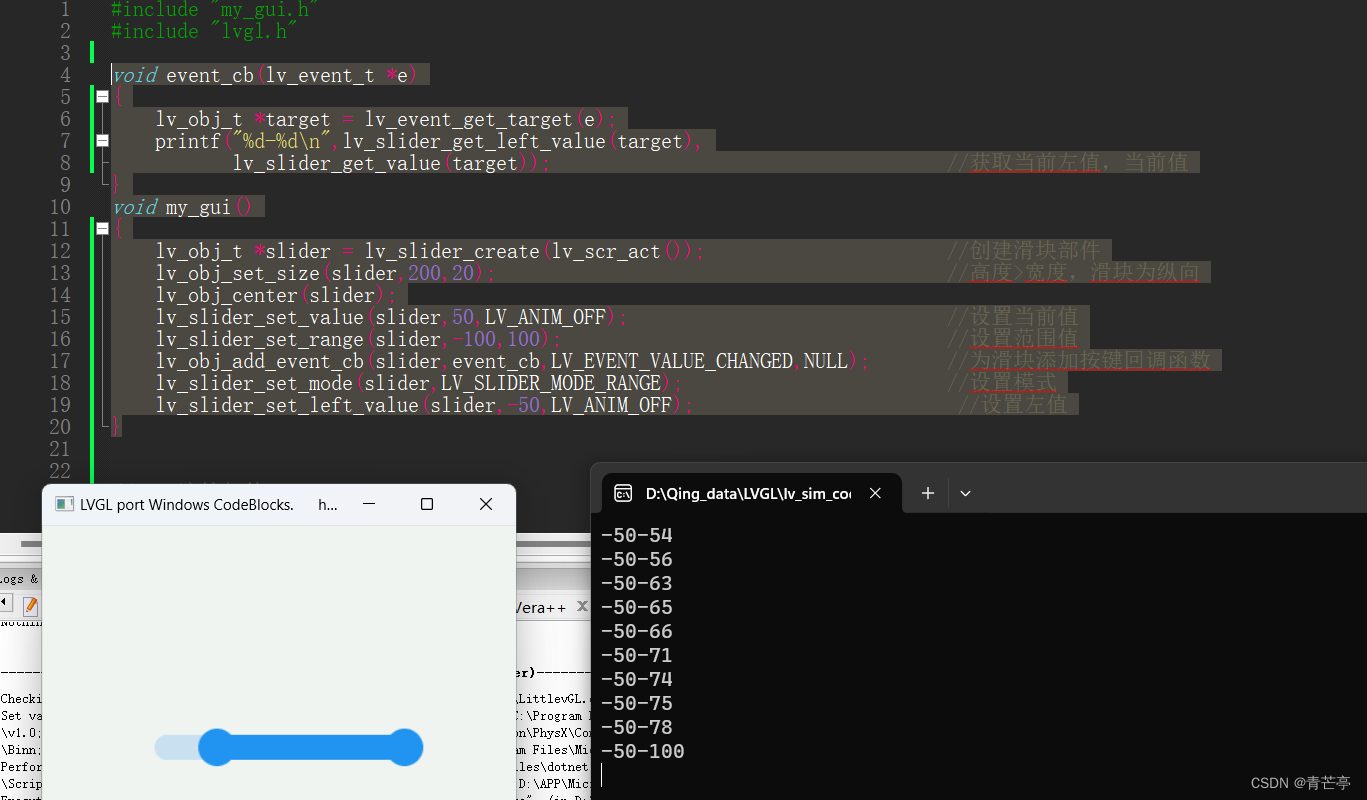Close the Vera++ log tab
This screenshot has width=1367, height=800.
[x=583, y=606]
